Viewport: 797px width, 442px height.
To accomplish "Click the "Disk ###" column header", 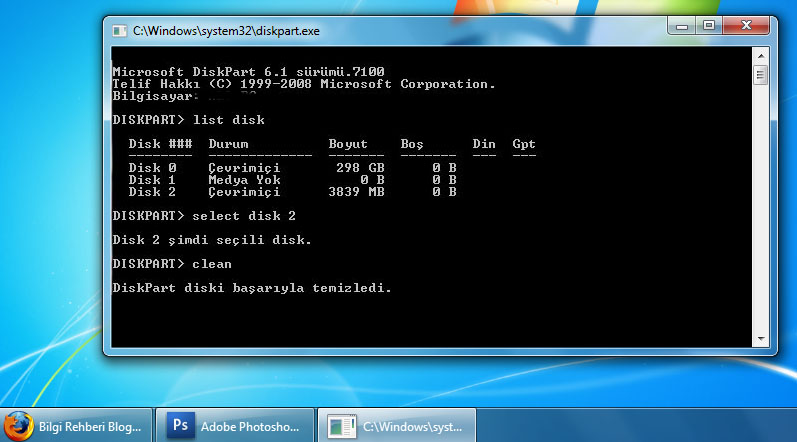I will coord(160,144).
